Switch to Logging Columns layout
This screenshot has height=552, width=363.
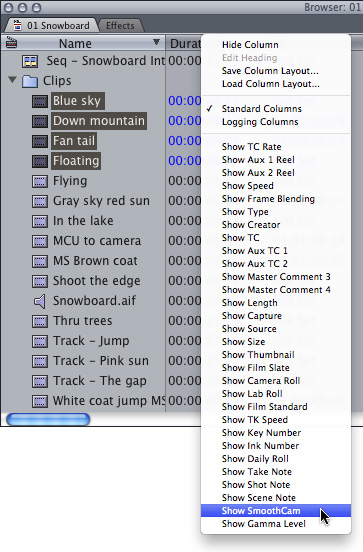pos(260,122)
